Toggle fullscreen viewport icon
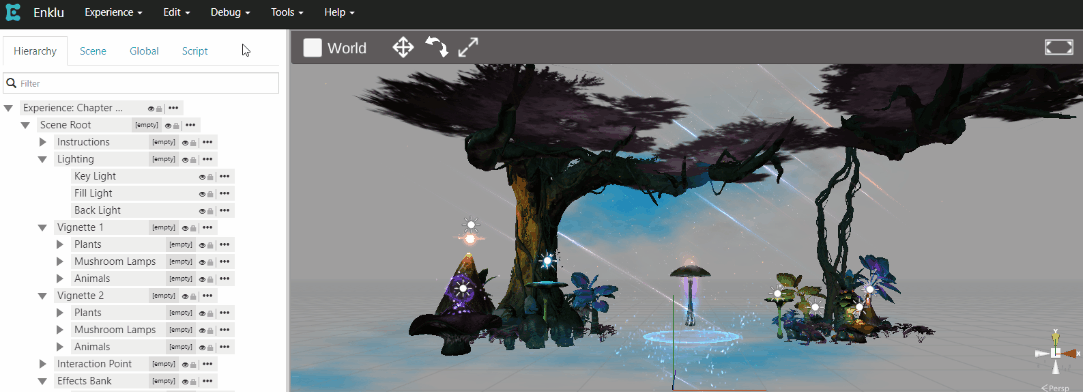The height and width of the screenshot is (392, 1083). click(x=1059, y=47)
